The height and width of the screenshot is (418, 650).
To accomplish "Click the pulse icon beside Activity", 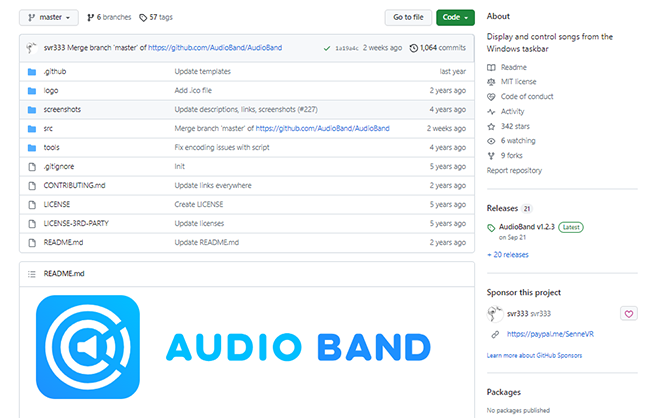I will point(491,112).
